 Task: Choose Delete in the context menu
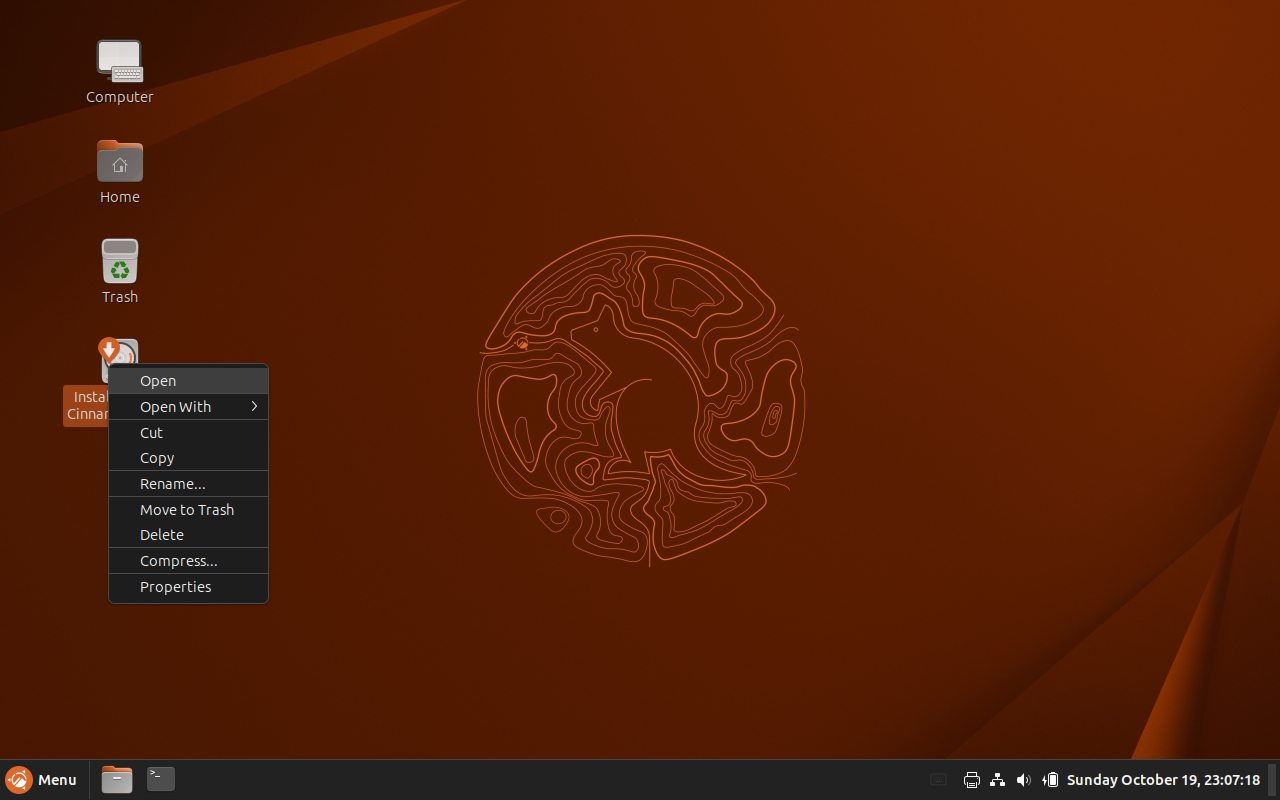[188, 535]
